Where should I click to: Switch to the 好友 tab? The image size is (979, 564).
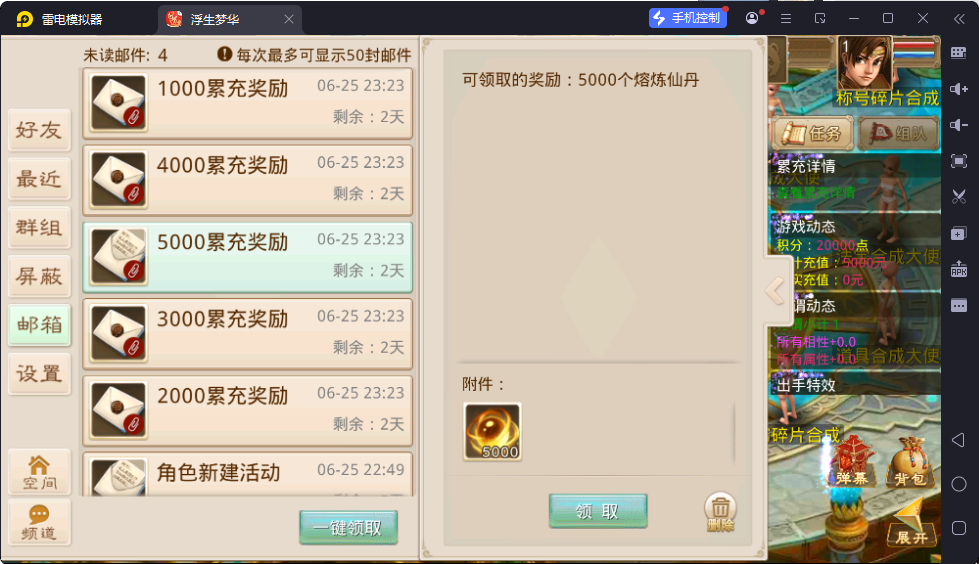click(x=39, y=130)
